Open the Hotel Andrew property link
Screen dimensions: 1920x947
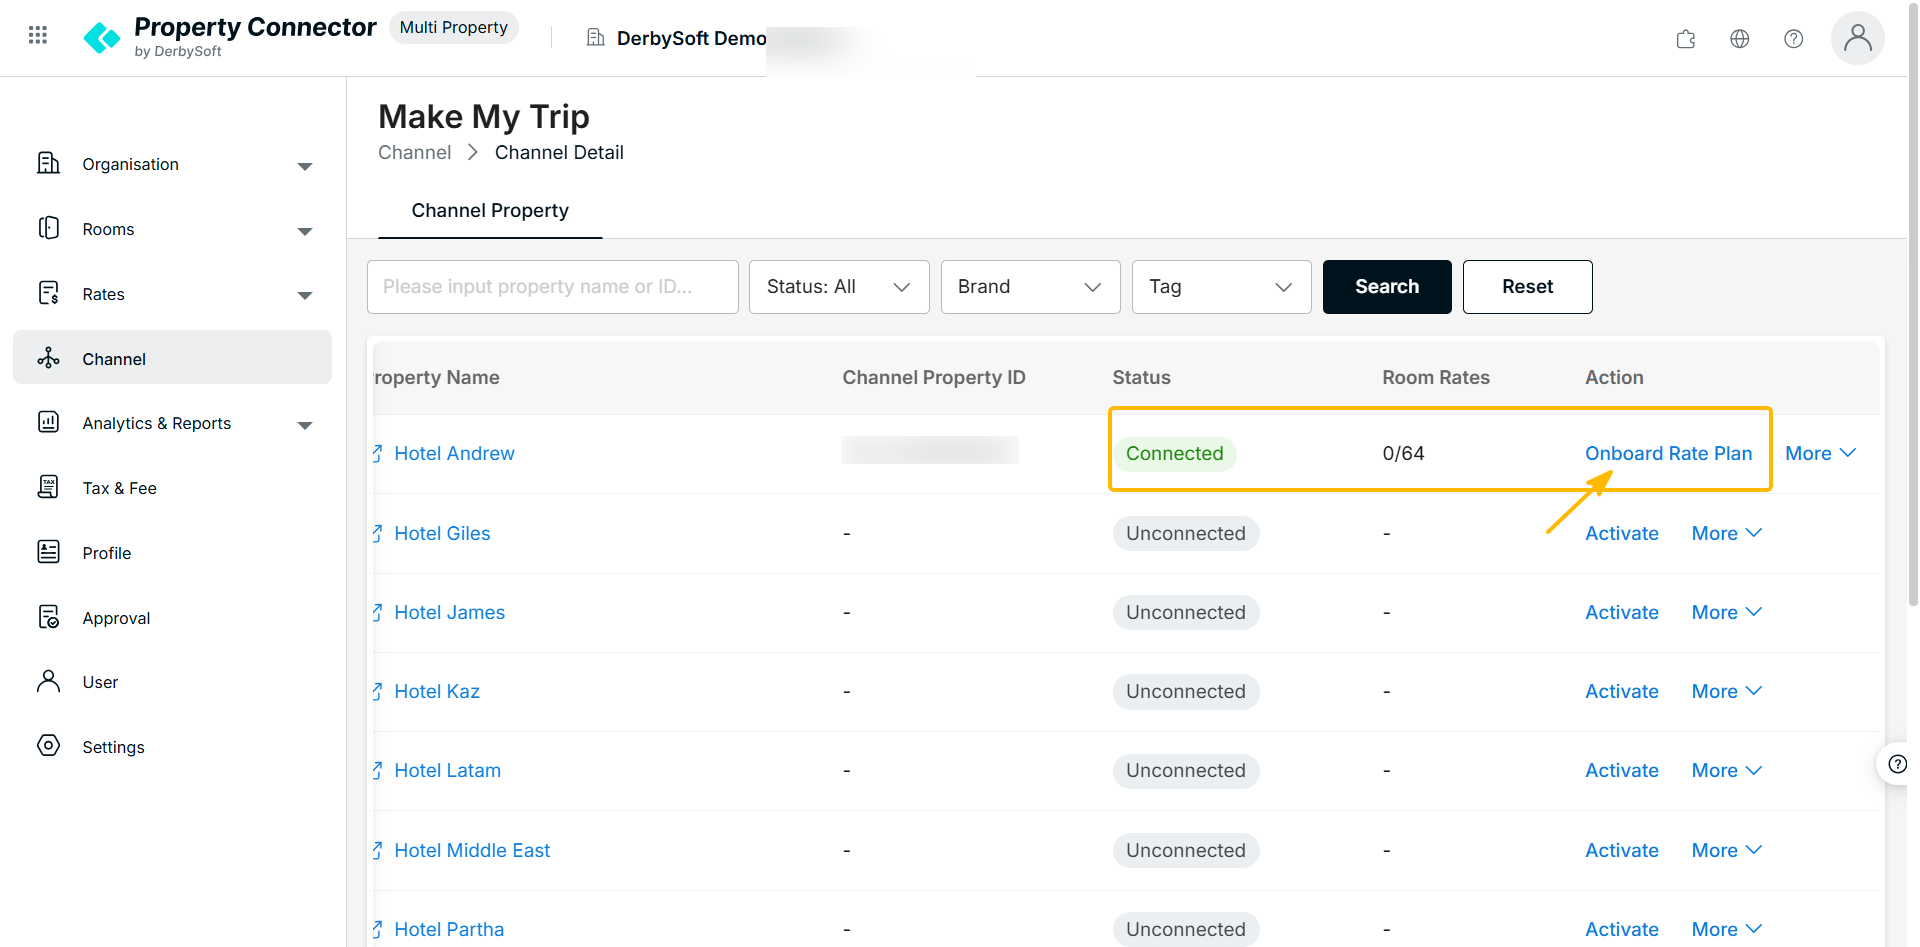tap(454, 453)
